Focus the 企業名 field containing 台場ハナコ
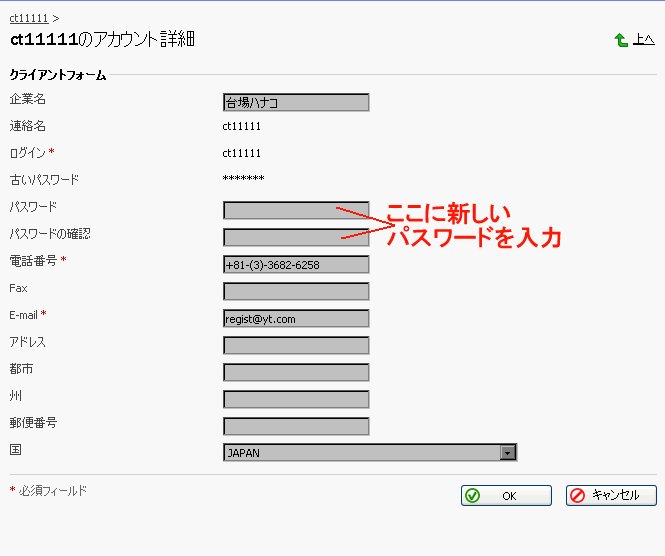Viewport: 665px width, 556px height. (296, 102)
